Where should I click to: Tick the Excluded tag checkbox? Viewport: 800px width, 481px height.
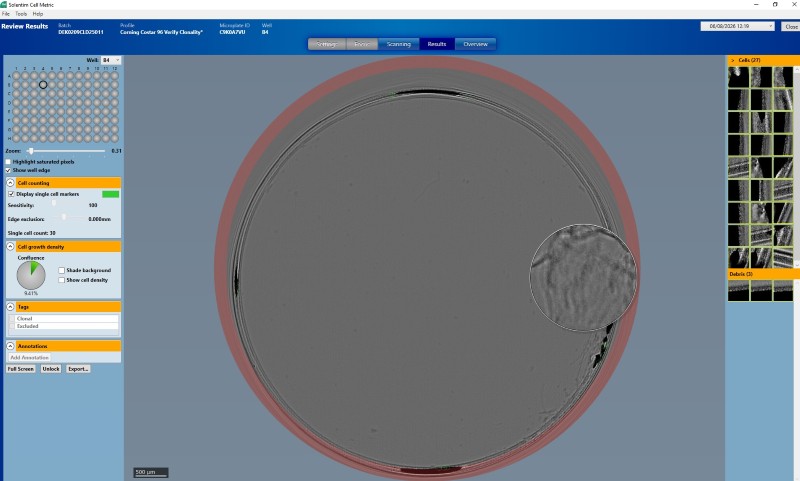[x=12, y=326]
